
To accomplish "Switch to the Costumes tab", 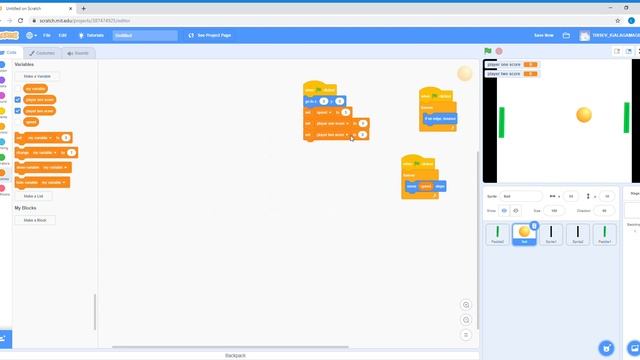I will [42, 53].
